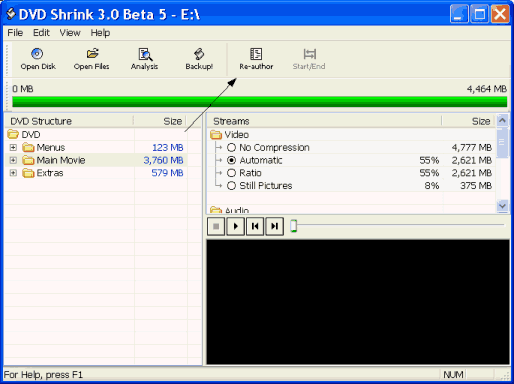The height and width of the screenshot is (384, 514).
Task: Select Automatic compression radio button
Action: click(231, 160)
